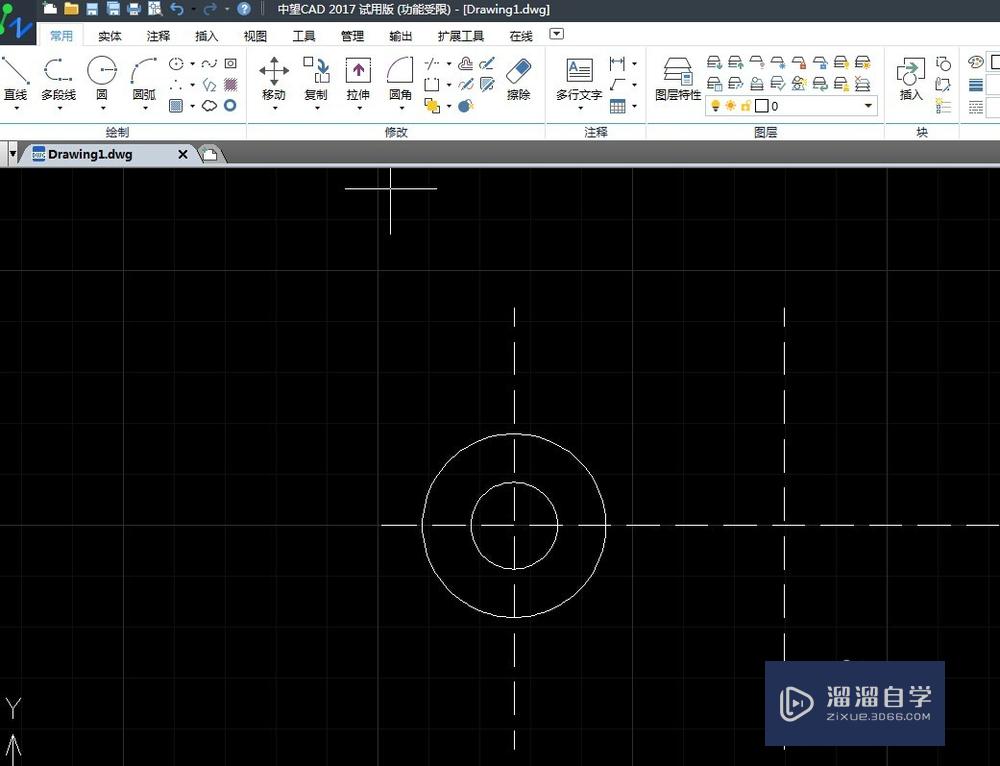Image resolution: width=1000 pixels, height=766 pixels.
Task: Select the donut ring tool
Action: coord(230,106)
